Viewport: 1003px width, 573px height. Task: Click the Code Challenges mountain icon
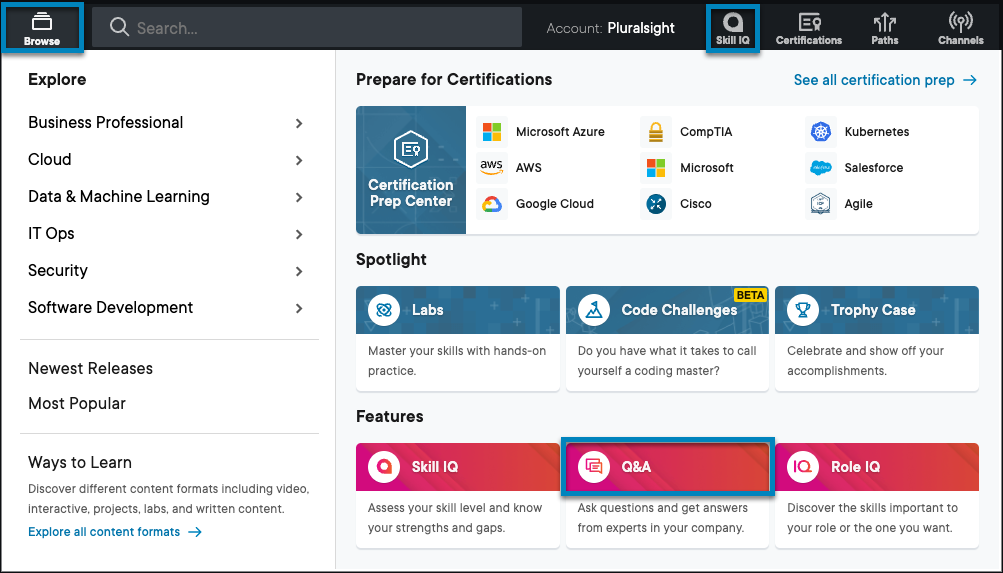click(x=594, y=310)
